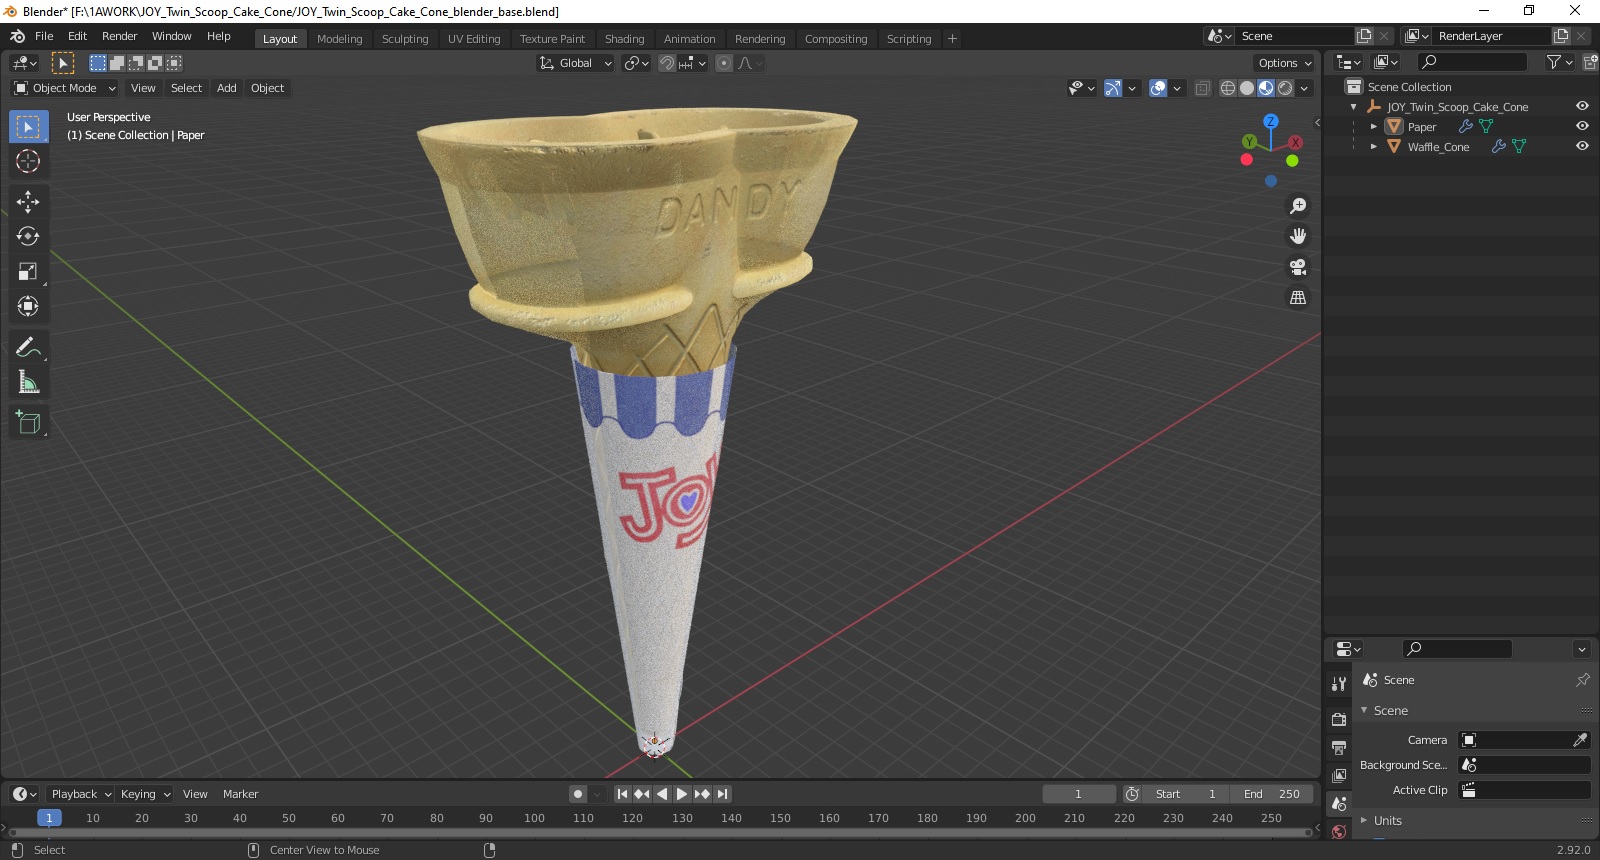
Task: Switch orthographic/perspective grid icon
Action: tap(1298, 298)
